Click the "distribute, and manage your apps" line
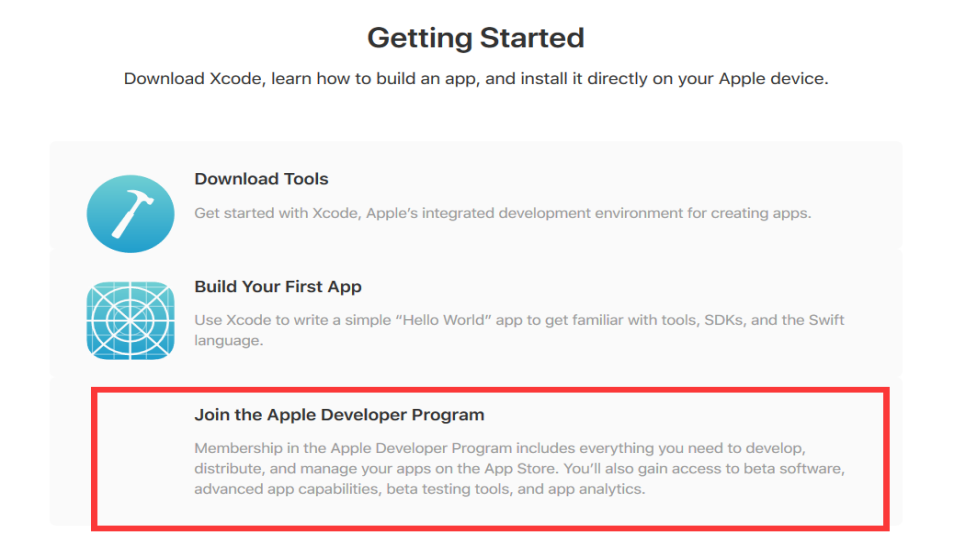The width and height of the screenshot is (954, 555). 520,469
